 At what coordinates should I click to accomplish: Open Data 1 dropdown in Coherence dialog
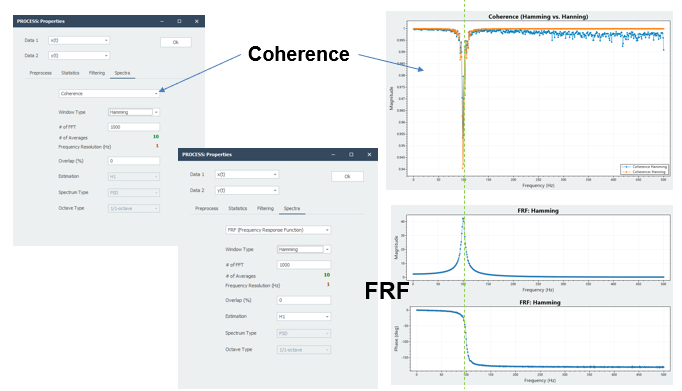tap(79, 40)
